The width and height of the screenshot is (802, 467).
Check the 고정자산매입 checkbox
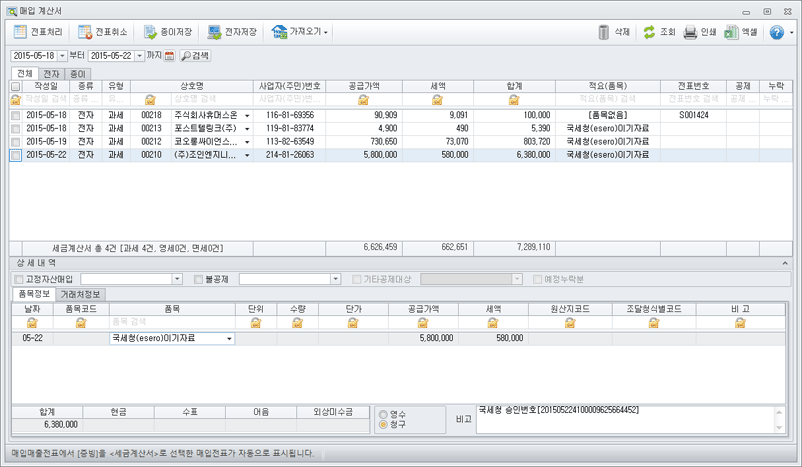[18, 279]
